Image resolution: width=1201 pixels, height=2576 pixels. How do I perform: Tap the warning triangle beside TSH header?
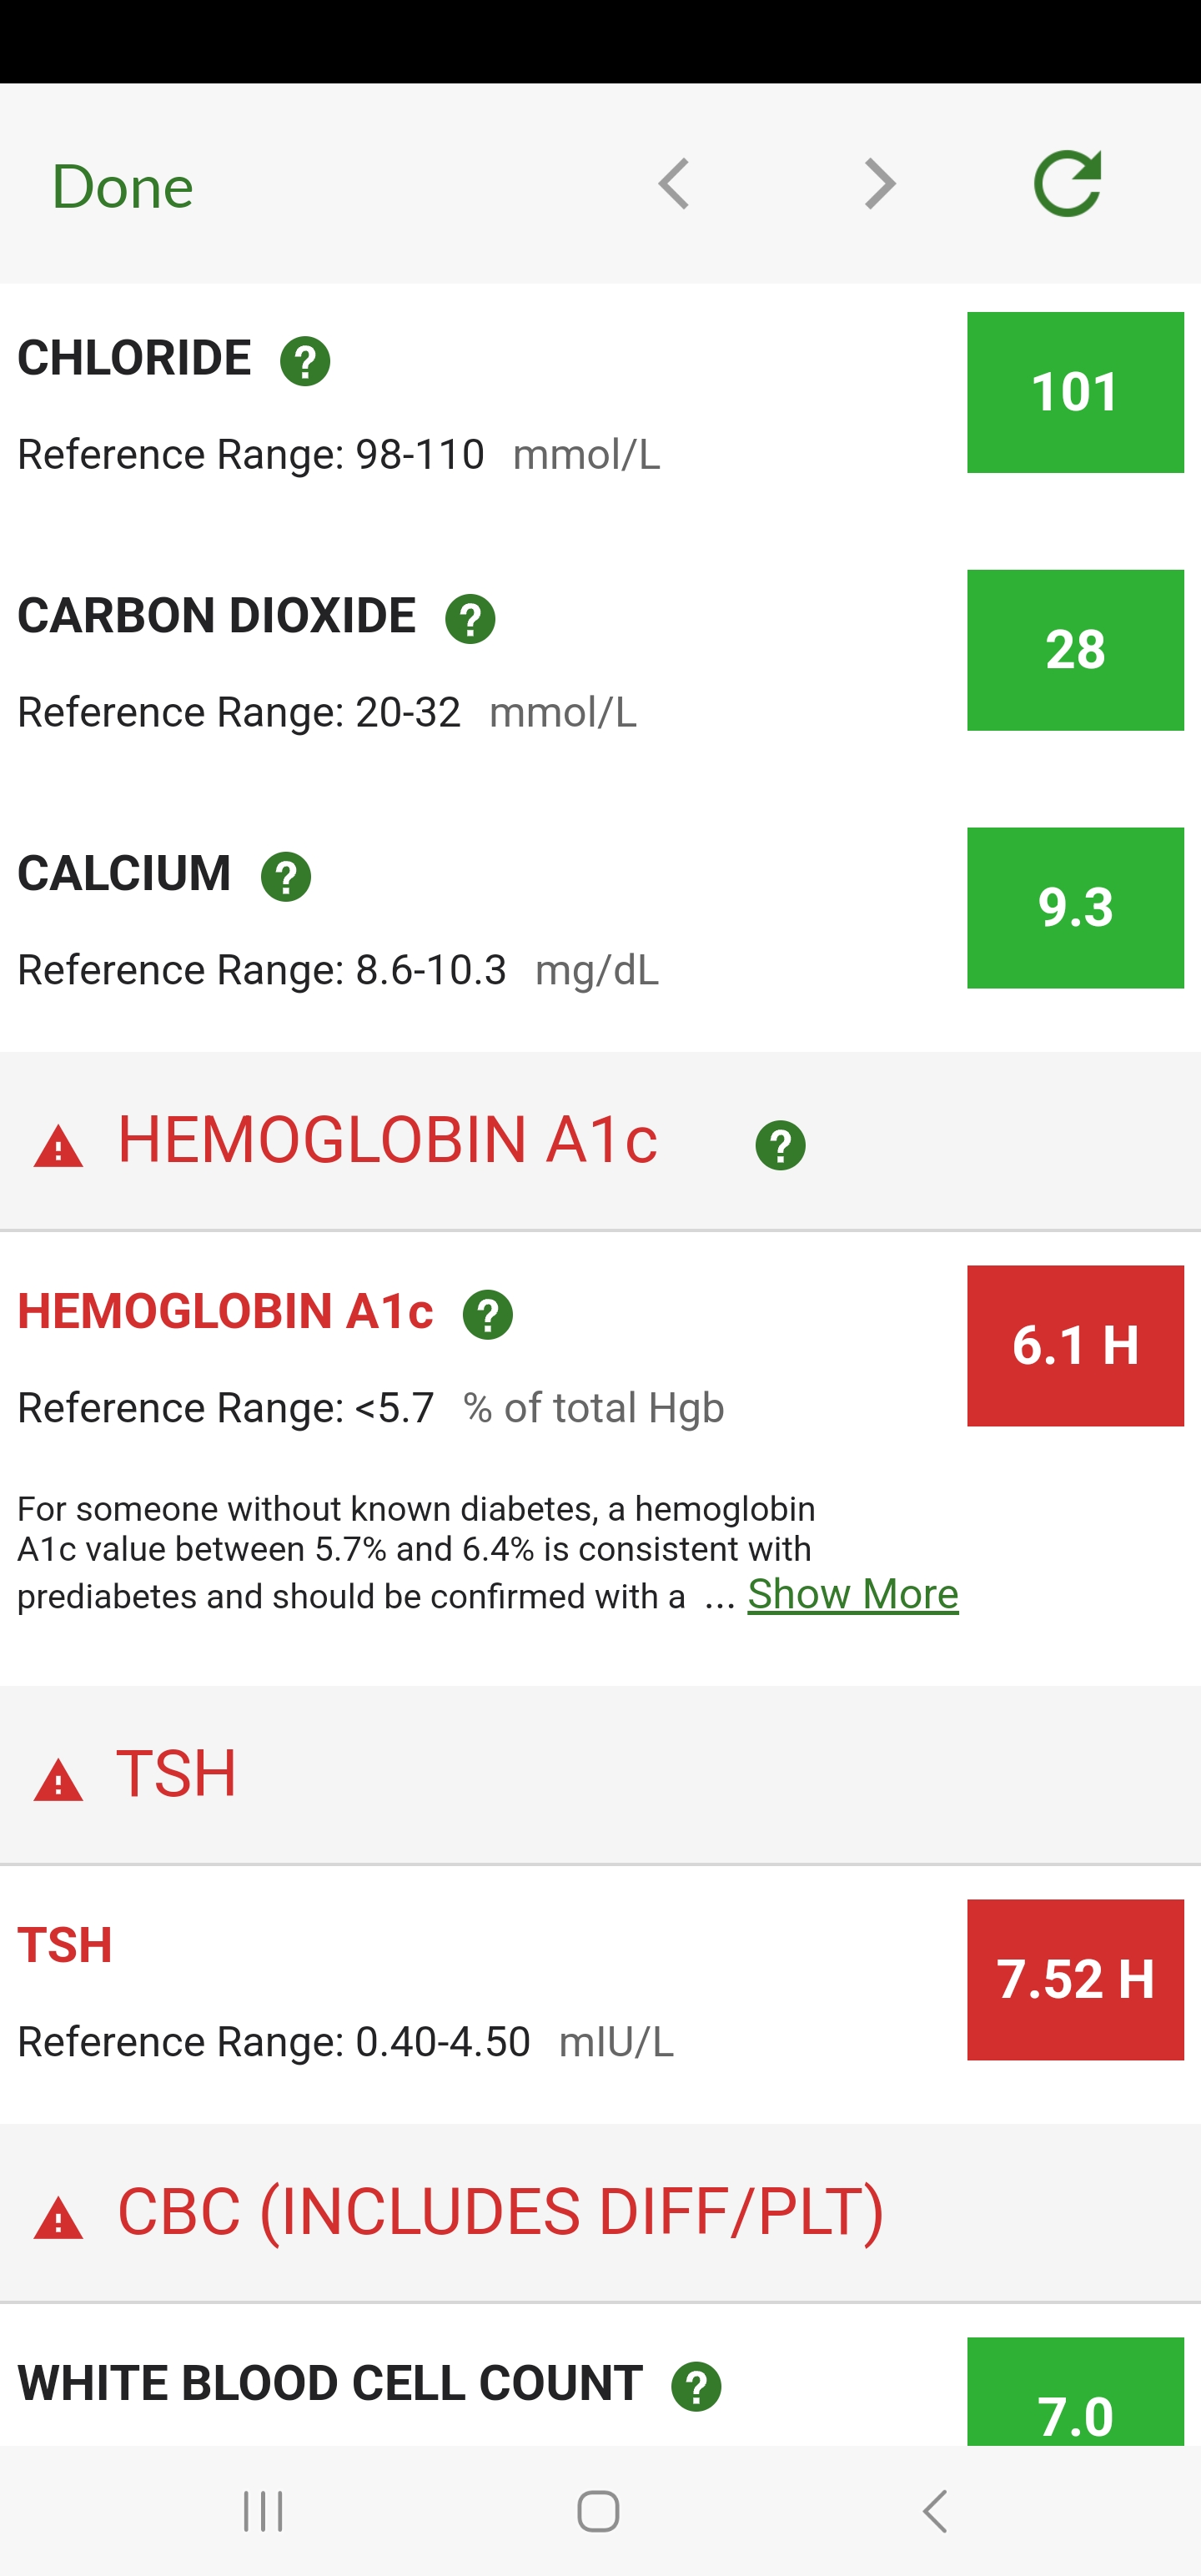(x=58, y=1782)
